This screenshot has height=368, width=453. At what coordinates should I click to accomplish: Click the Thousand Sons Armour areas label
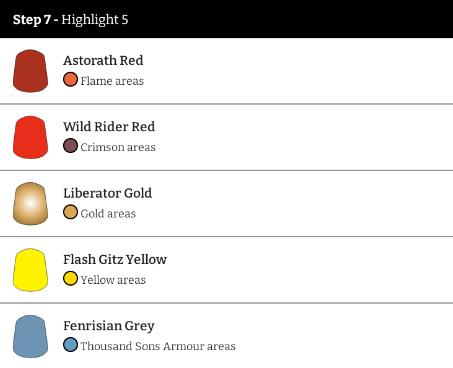[x=158, y=346]
